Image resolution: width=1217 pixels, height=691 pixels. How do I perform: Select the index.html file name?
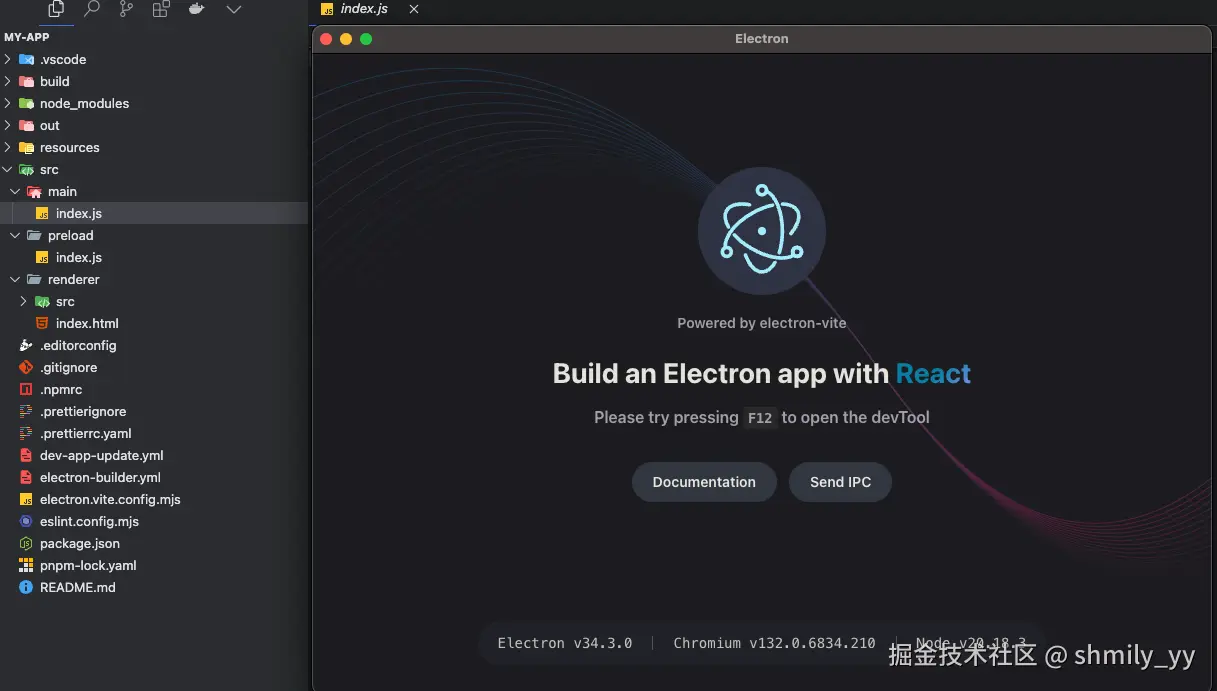pyautogui.click(x=87, y=323)
